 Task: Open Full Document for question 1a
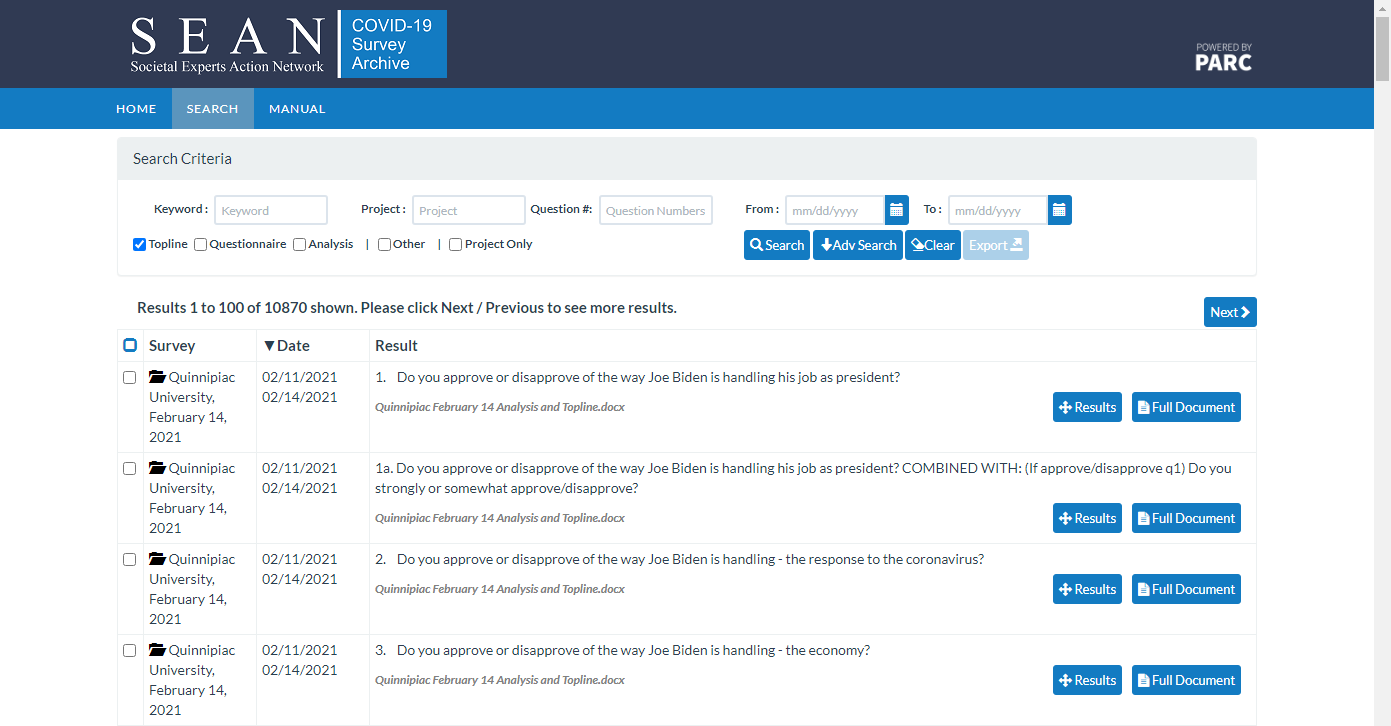[x=1186, y=518]
